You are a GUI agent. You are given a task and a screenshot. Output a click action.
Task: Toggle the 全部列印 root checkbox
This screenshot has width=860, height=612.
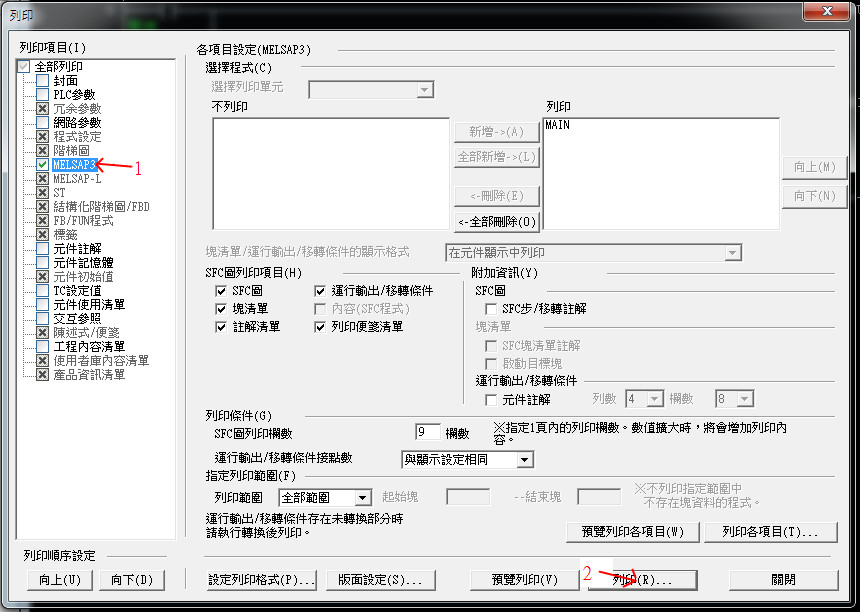tap(24, 66)
